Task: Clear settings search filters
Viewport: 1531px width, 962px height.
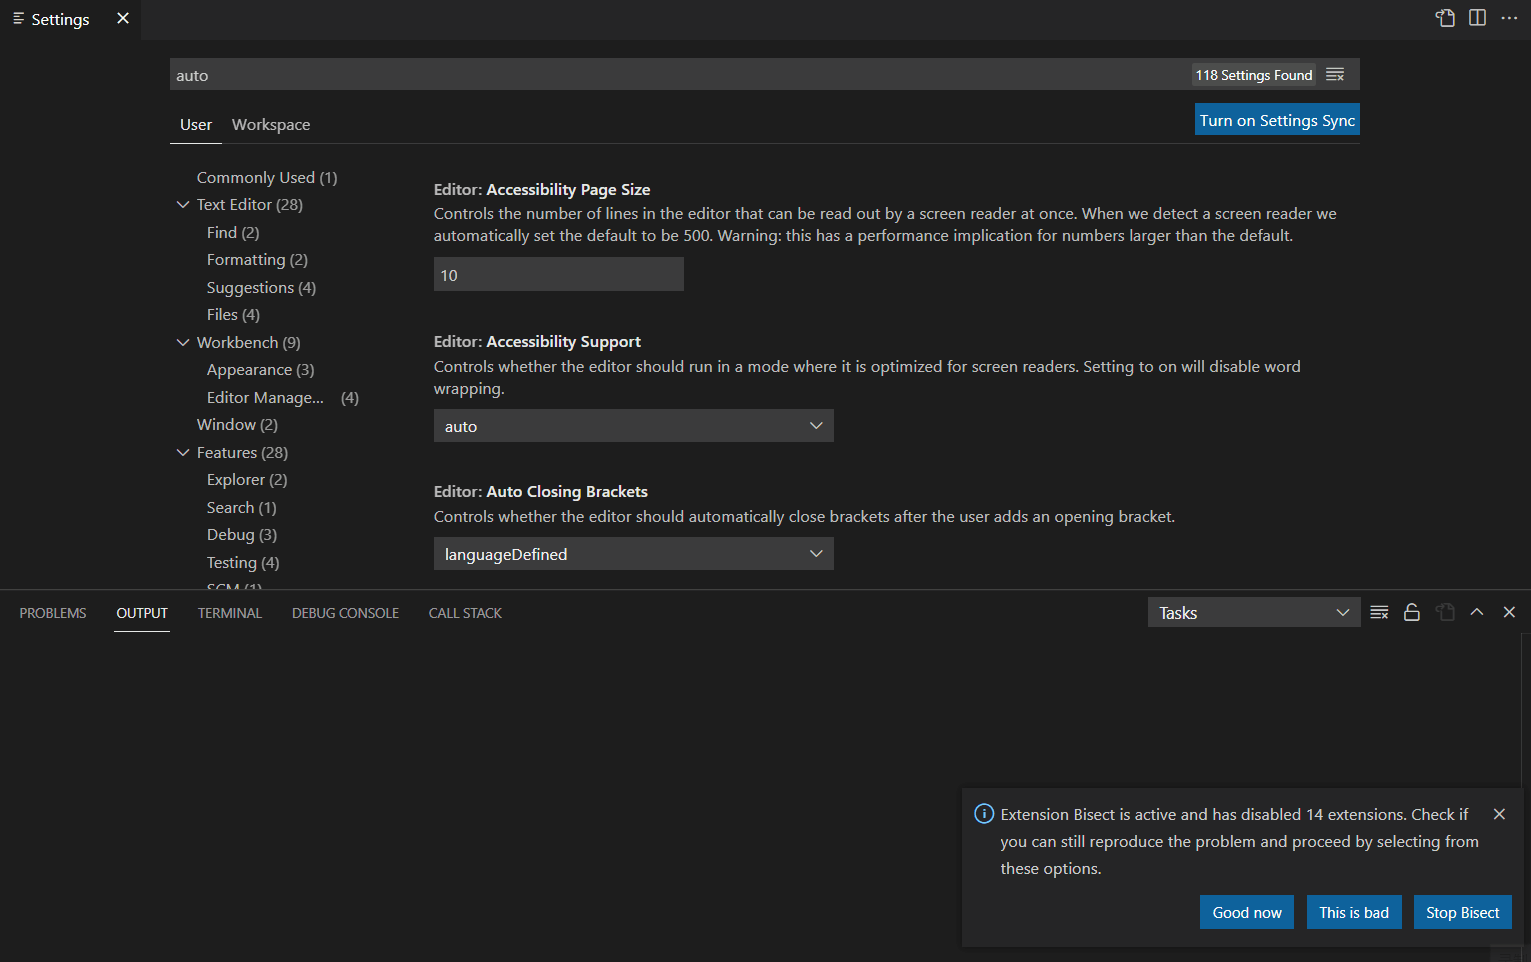Action: [x=1335, y=73]
